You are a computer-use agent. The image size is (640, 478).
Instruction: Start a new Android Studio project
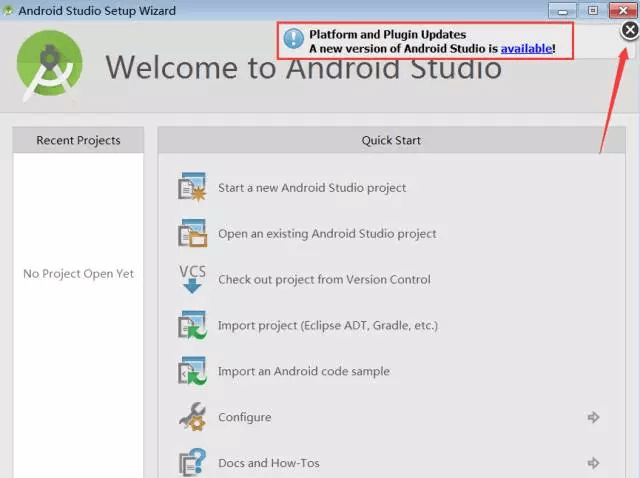(x=312, y=188)
